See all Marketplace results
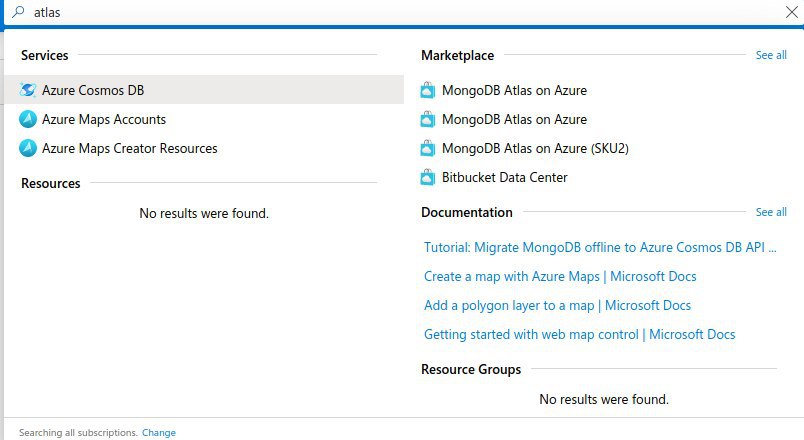This screenshot has height=440, width=804. (771, 55)
